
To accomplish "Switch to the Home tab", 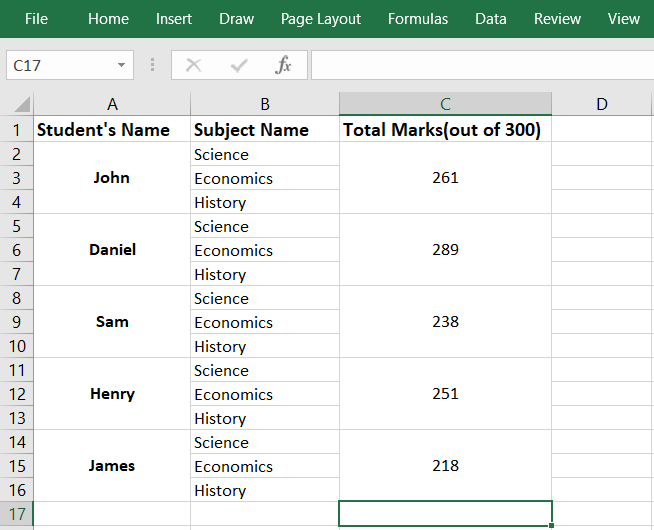I will pyautogui.click(x=108, y=19).
